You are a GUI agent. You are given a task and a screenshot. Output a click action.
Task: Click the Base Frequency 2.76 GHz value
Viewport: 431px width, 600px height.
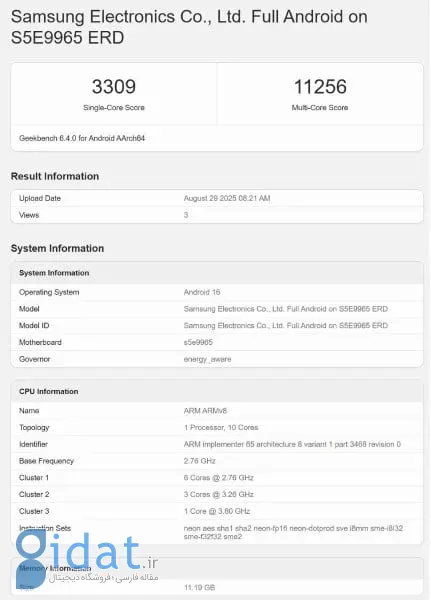point(199,461)
